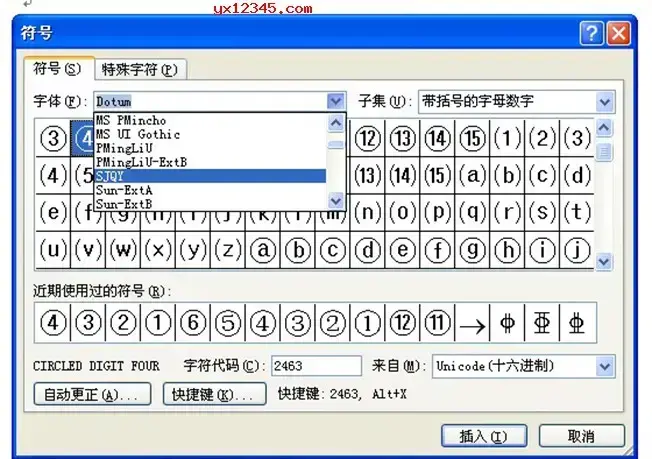
Task: Pick circled 5 from recently used symbols
Action: (228, 323)
